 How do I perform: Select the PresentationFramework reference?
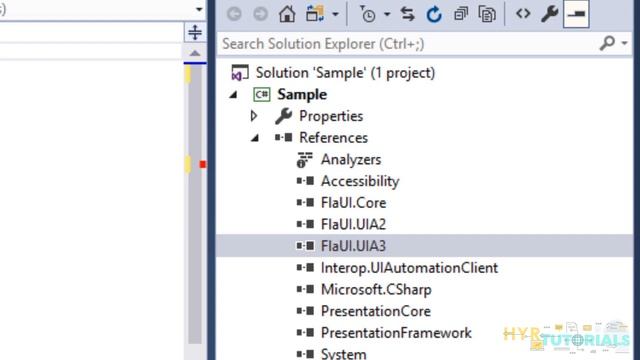click(396, 333)
